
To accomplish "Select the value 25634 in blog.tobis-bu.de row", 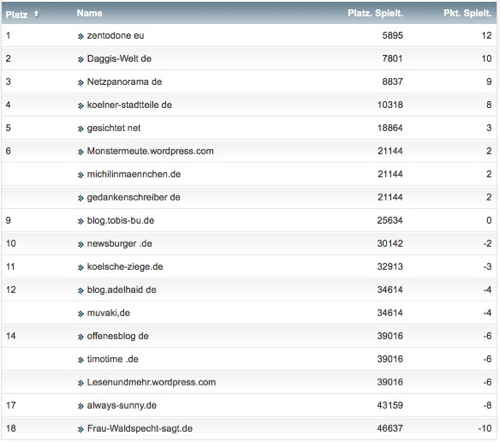I will point(390,220).
